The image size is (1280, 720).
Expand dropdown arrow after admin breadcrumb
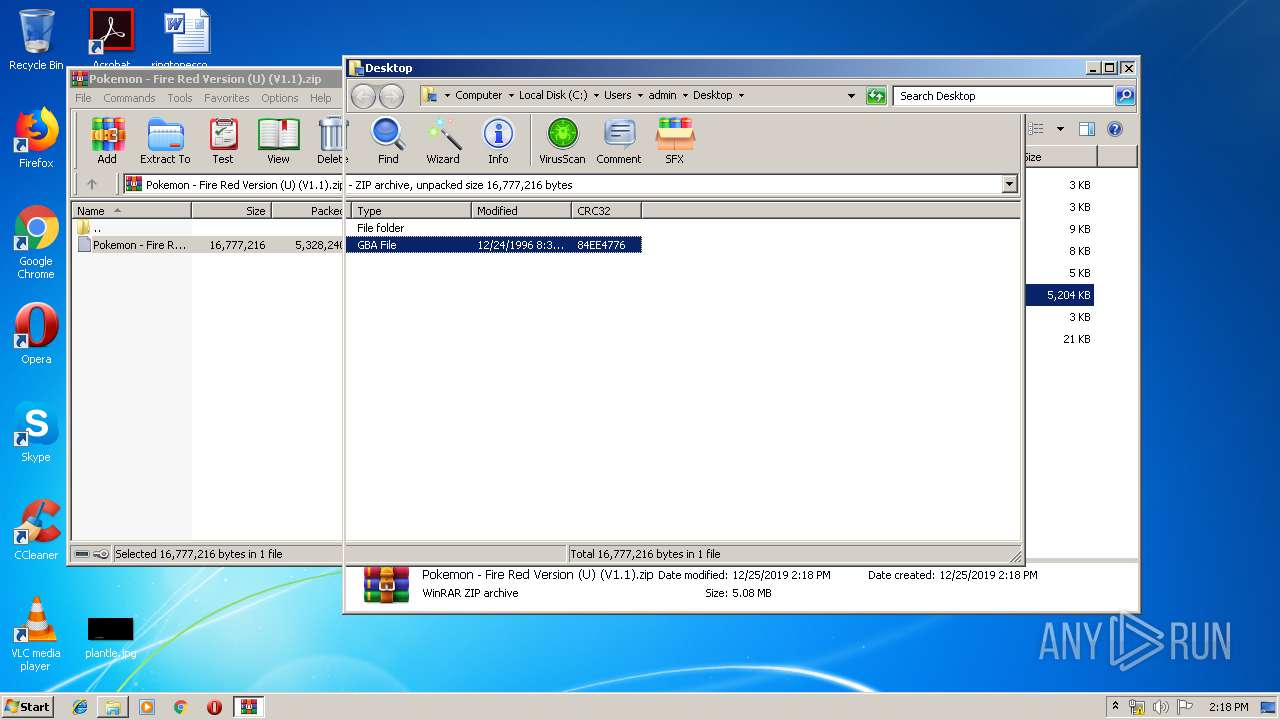coord(685,96)
